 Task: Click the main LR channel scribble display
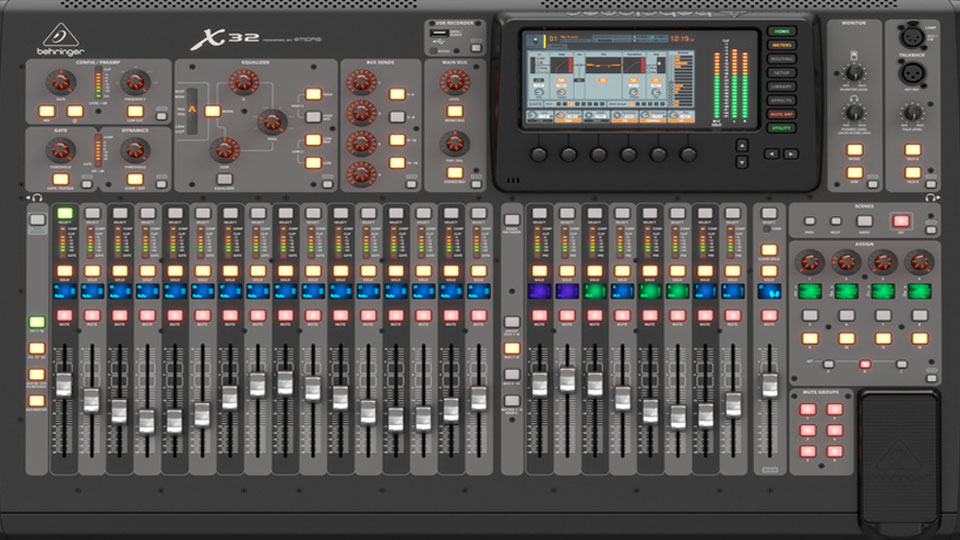(770, 291)
